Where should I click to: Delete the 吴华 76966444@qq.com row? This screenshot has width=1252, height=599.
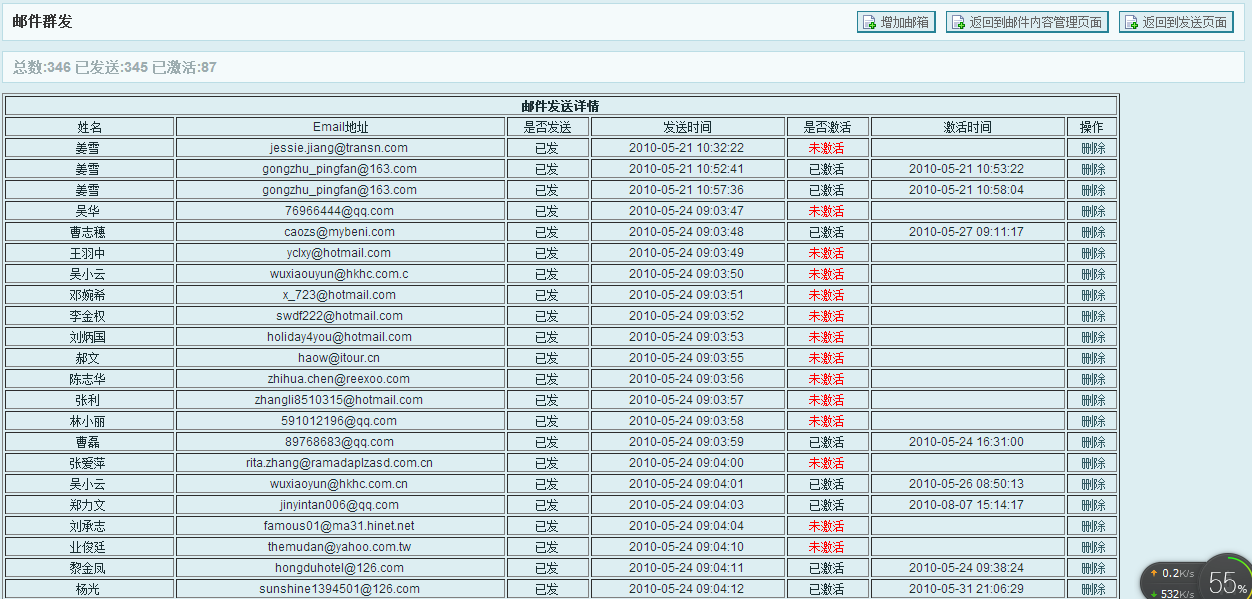point(1093,211)
